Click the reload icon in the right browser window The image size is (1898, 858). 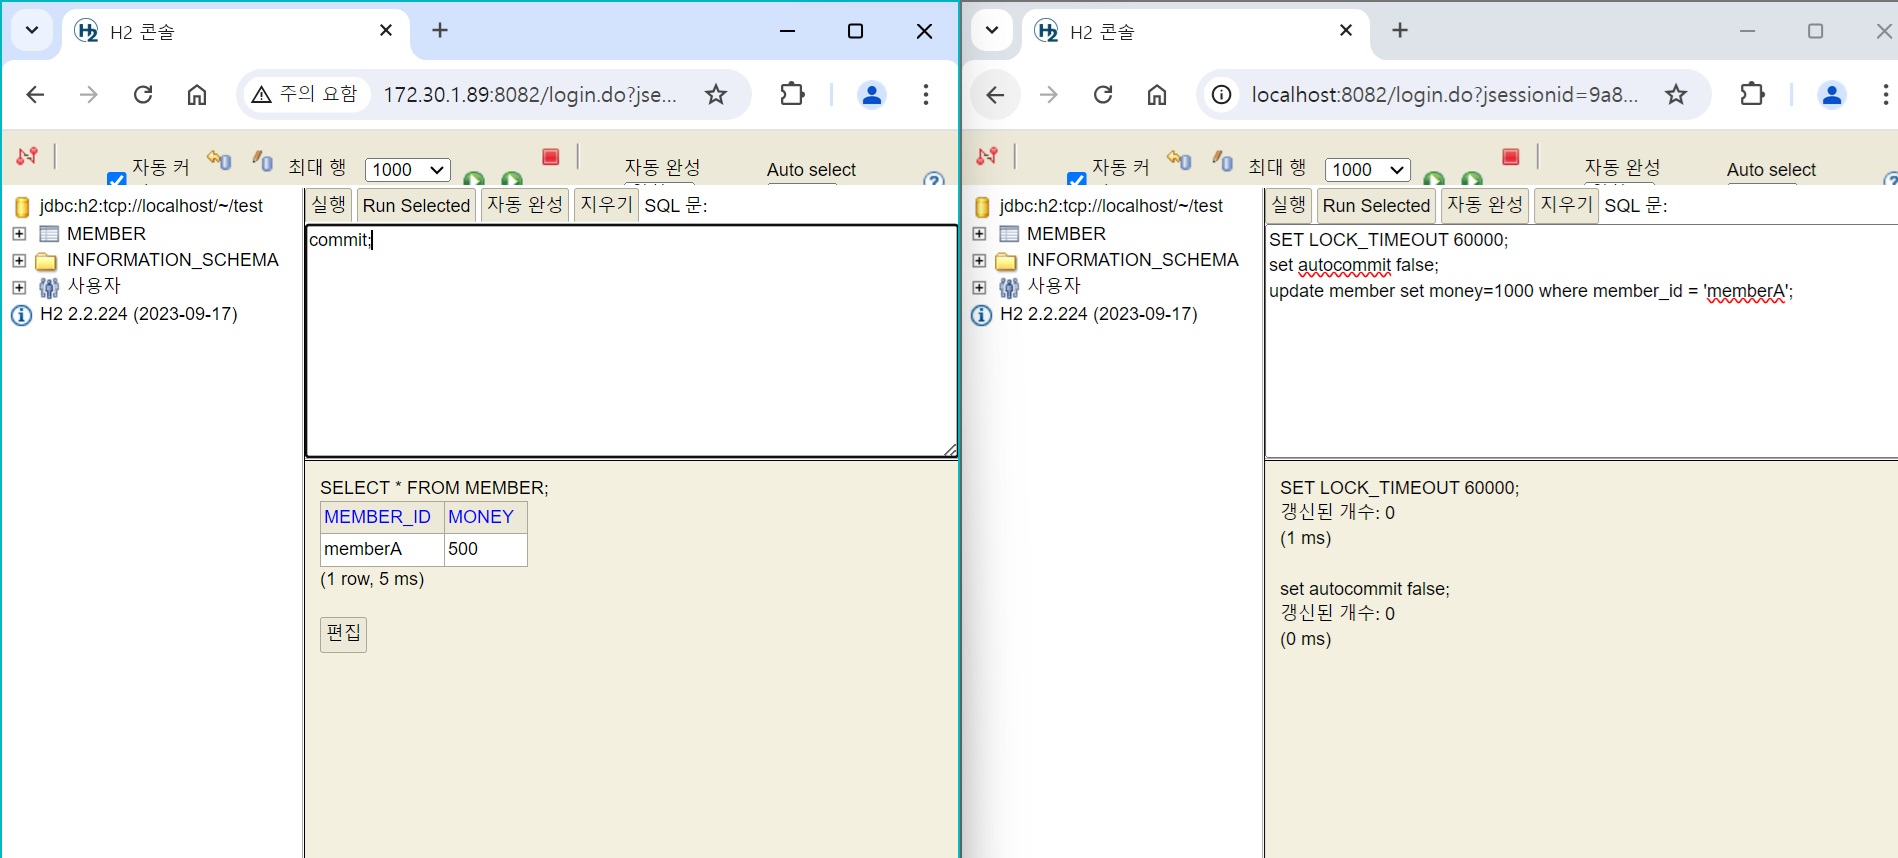pos(1103,94)
